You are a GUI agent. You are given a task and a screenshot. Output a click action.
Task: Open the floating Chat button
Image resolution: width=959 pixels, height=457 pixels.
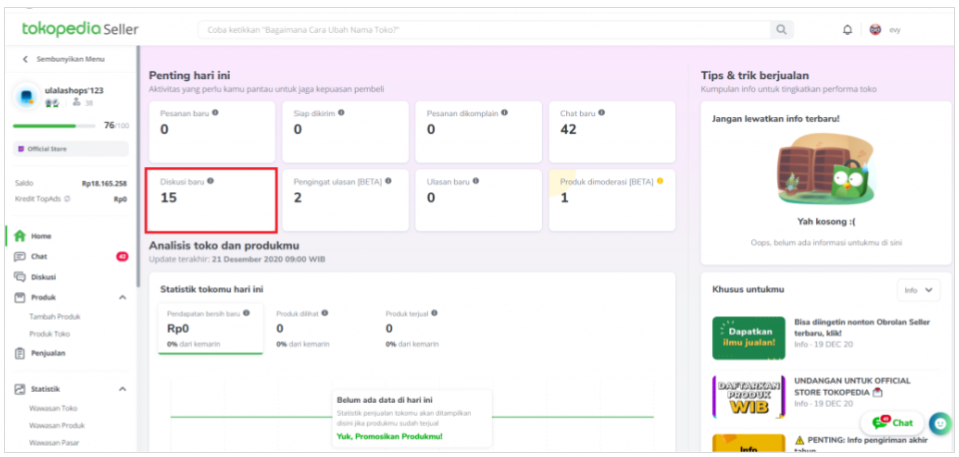pos(892,423)
